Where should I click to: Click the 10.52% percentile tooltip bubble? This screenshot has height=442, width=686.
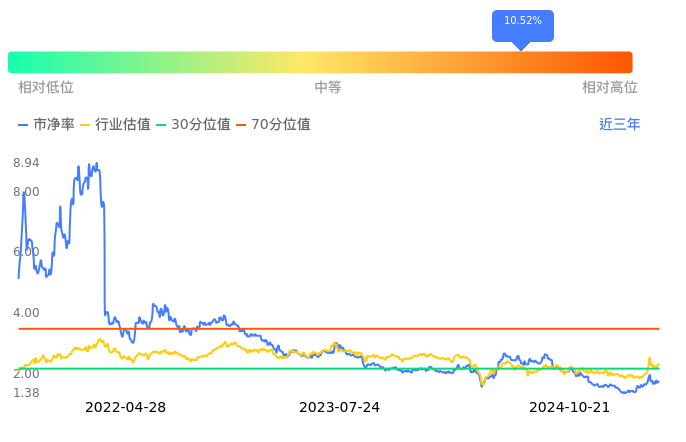pos(522,22)
